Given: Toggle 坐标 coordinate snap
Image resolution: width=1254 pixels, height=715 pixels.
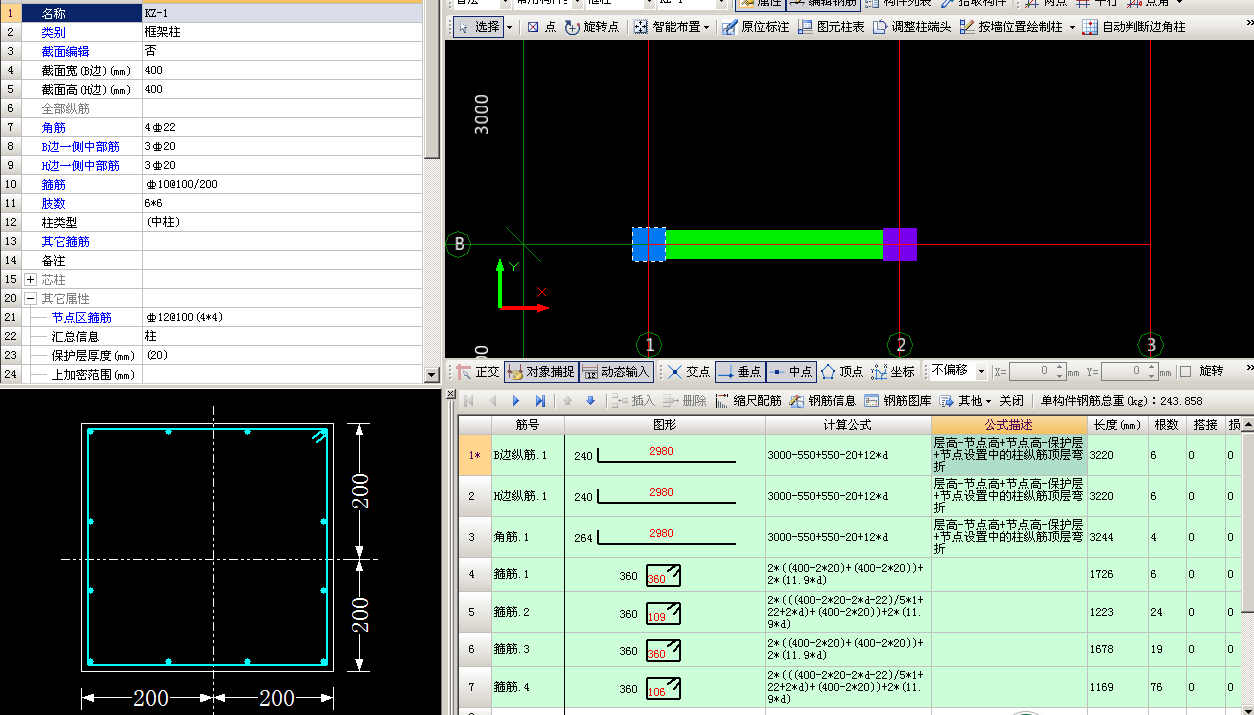Looking at the screenshot, I should [x=892, y=371].
